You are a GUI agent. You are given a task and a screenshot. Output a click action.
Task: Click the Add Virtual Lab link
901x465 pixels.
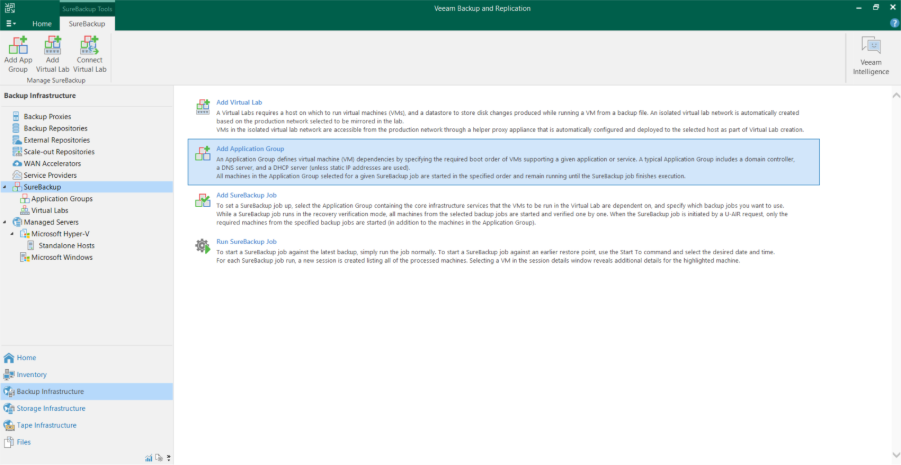pos(240,102)
